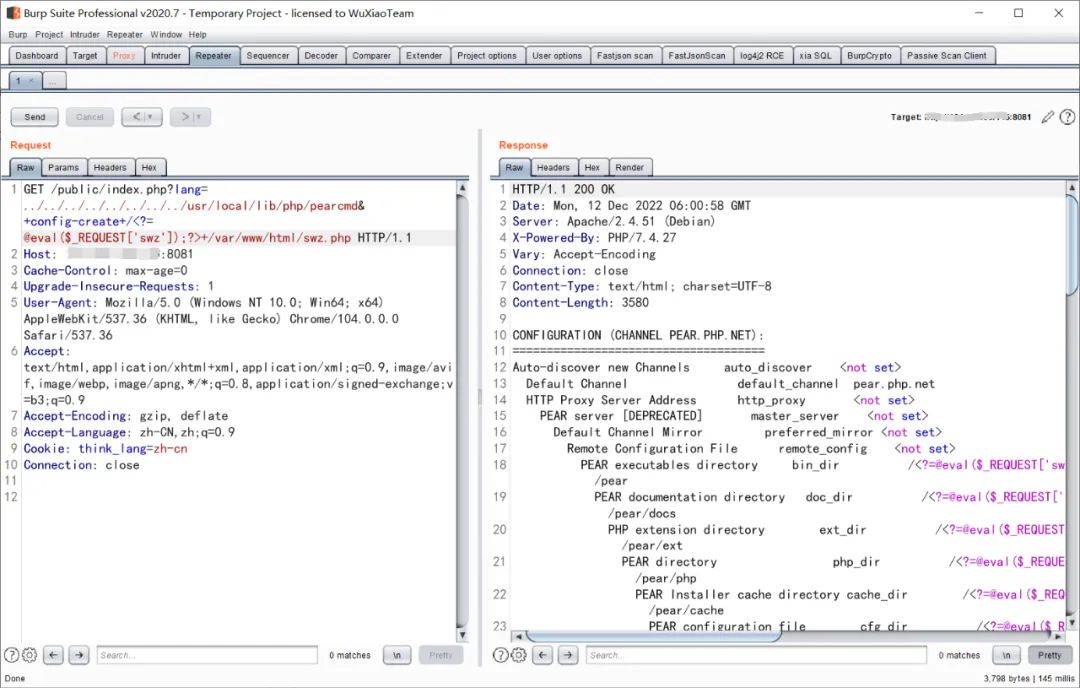This screenshot has height=688, width=1080.
Task: Close Repeater request tab 1
Action: coord(31,81)
